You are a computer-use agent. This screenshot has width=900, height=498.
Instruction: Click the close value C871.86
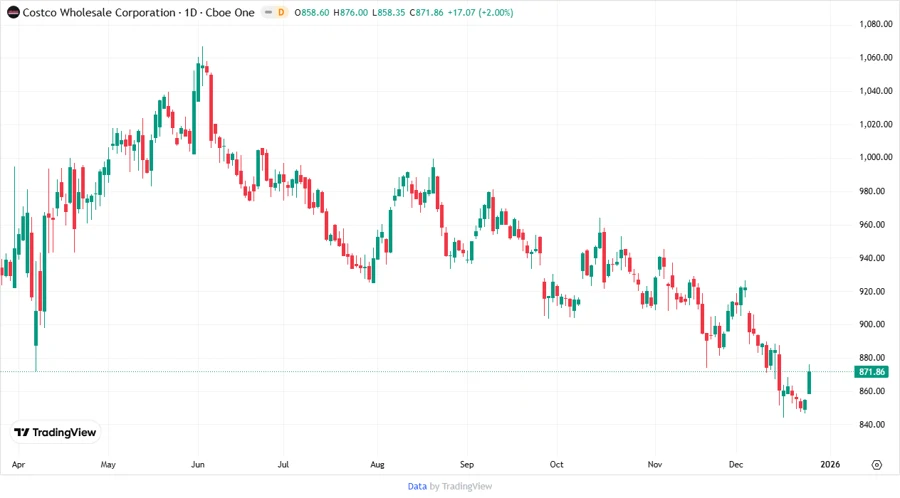tap(426, 13)
